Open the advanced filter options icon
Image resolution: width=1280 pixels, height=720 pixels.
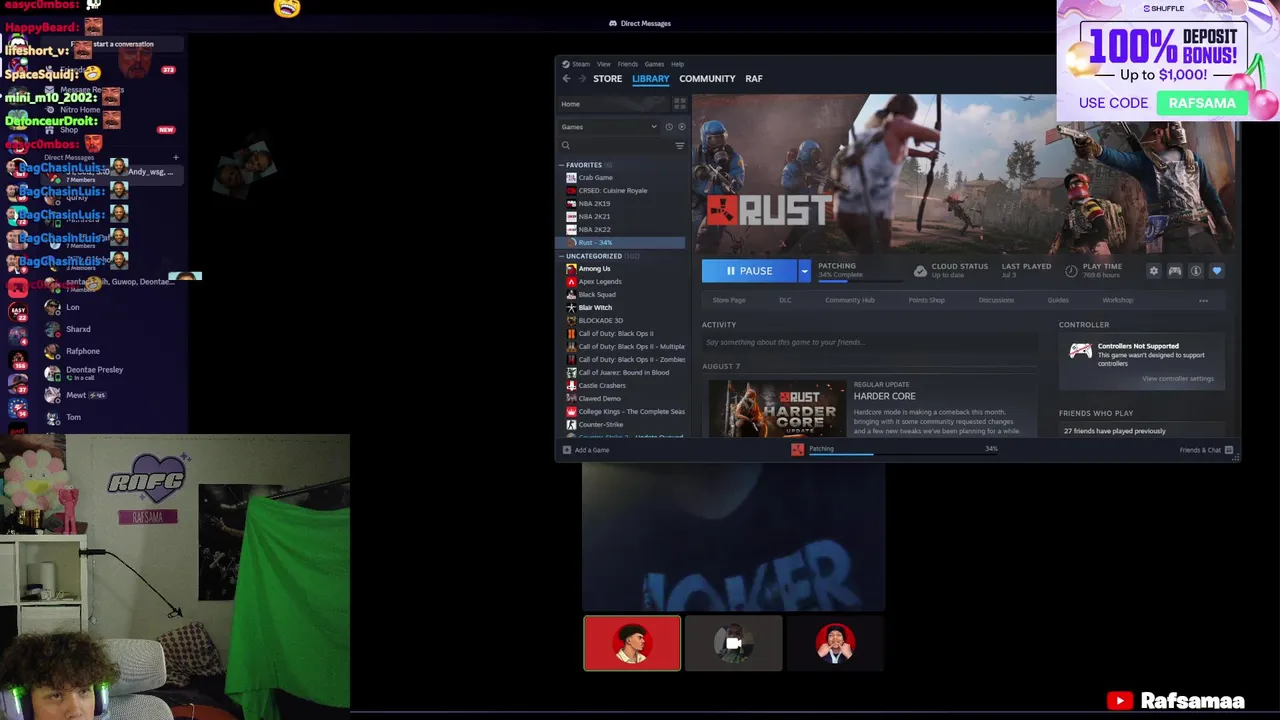pyautogui.click(x=680, y=146)
